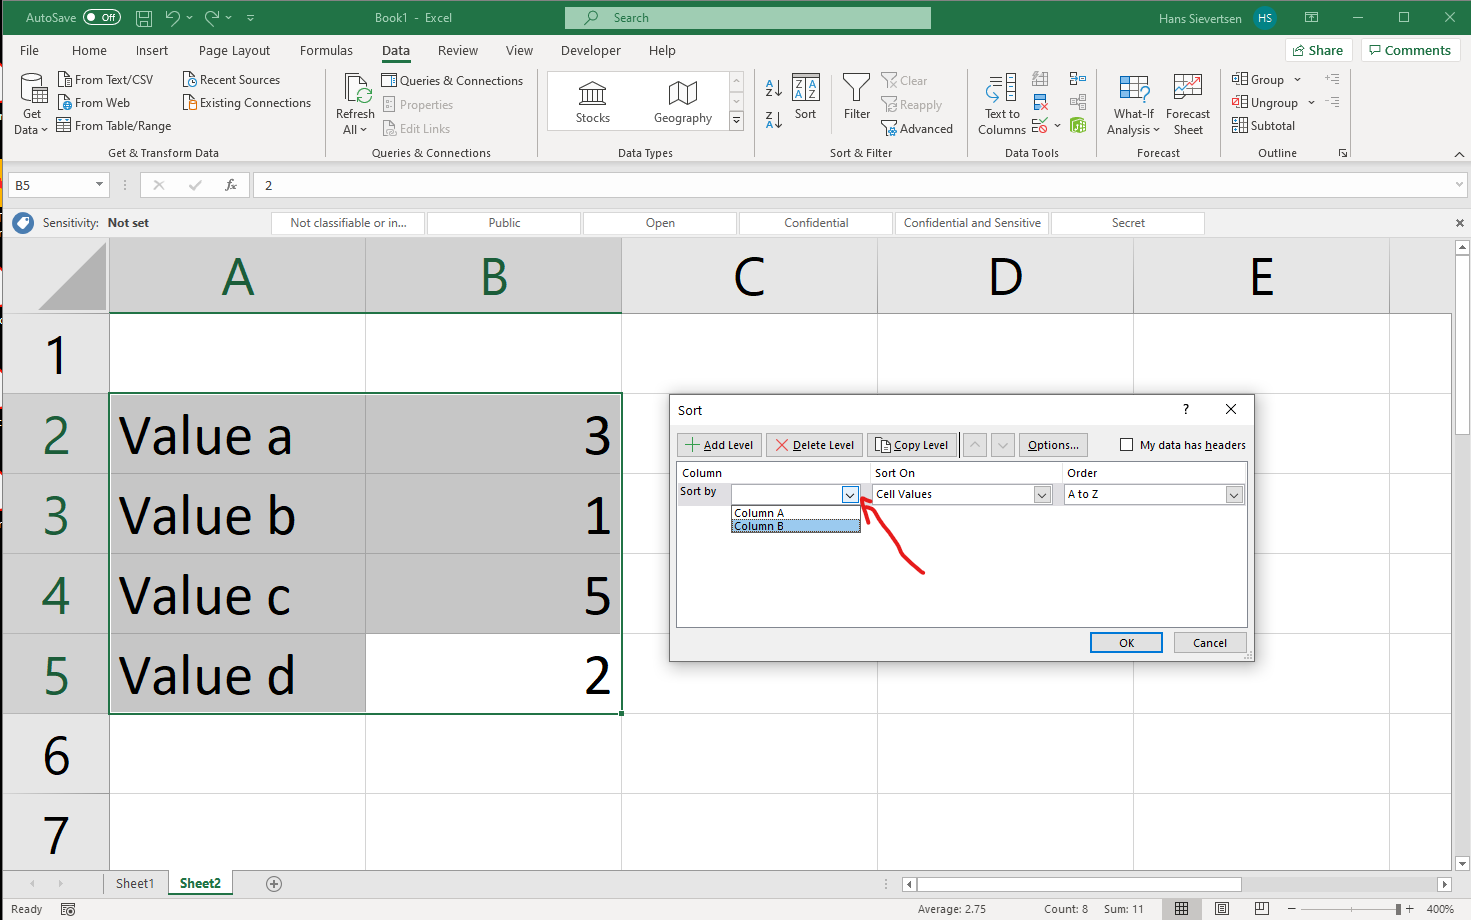
Task: Open Advanced filter options
Action: tap(917, 129)
